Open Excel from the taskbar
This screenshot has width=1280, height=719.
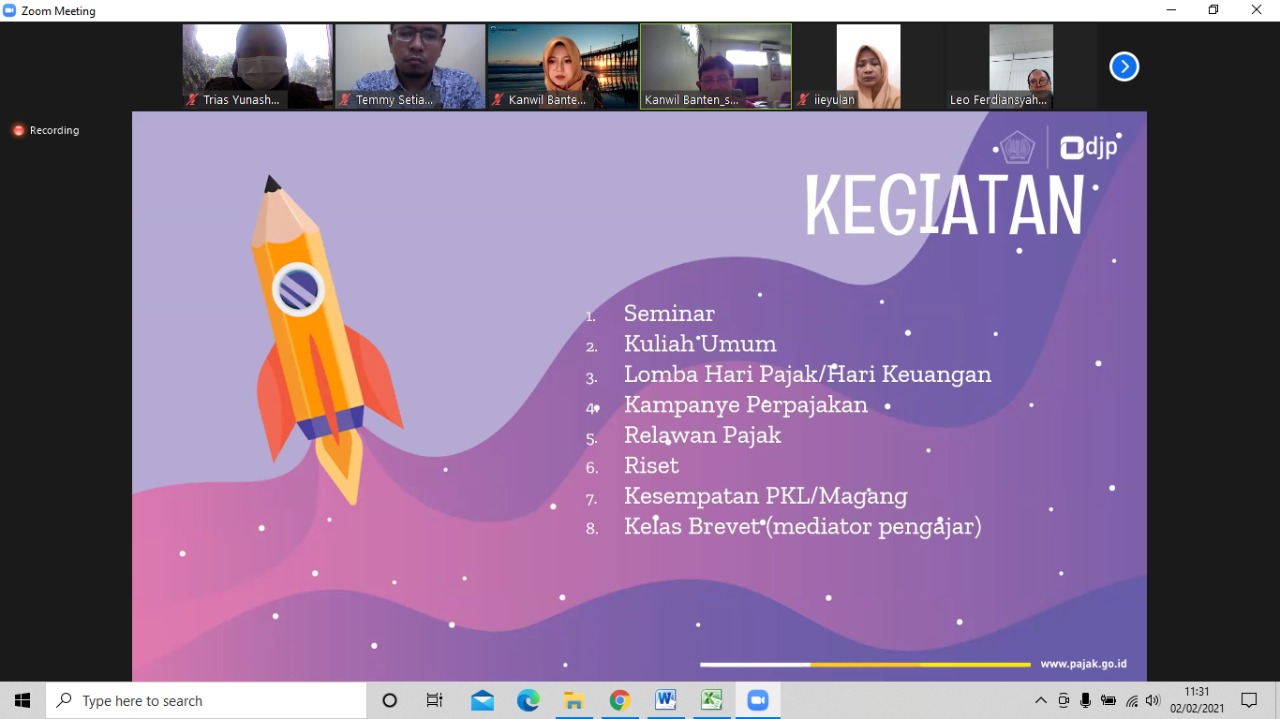click(x=712, y=700)
